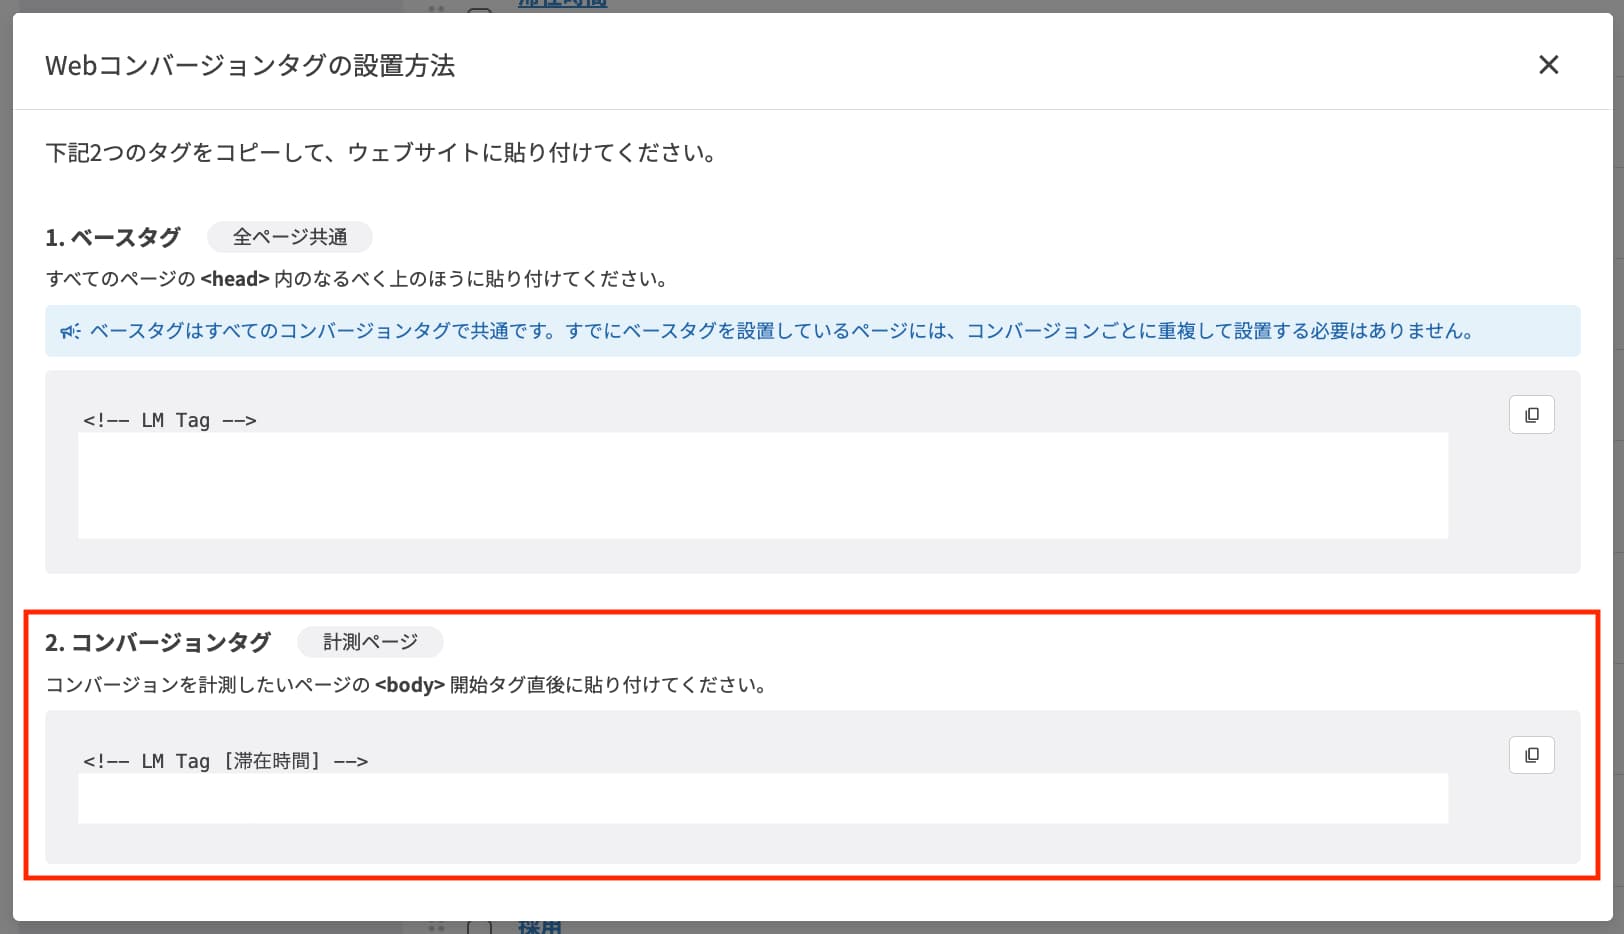
Task: Click the 1. ベースタグ section heading
Action: coord(111,237)
